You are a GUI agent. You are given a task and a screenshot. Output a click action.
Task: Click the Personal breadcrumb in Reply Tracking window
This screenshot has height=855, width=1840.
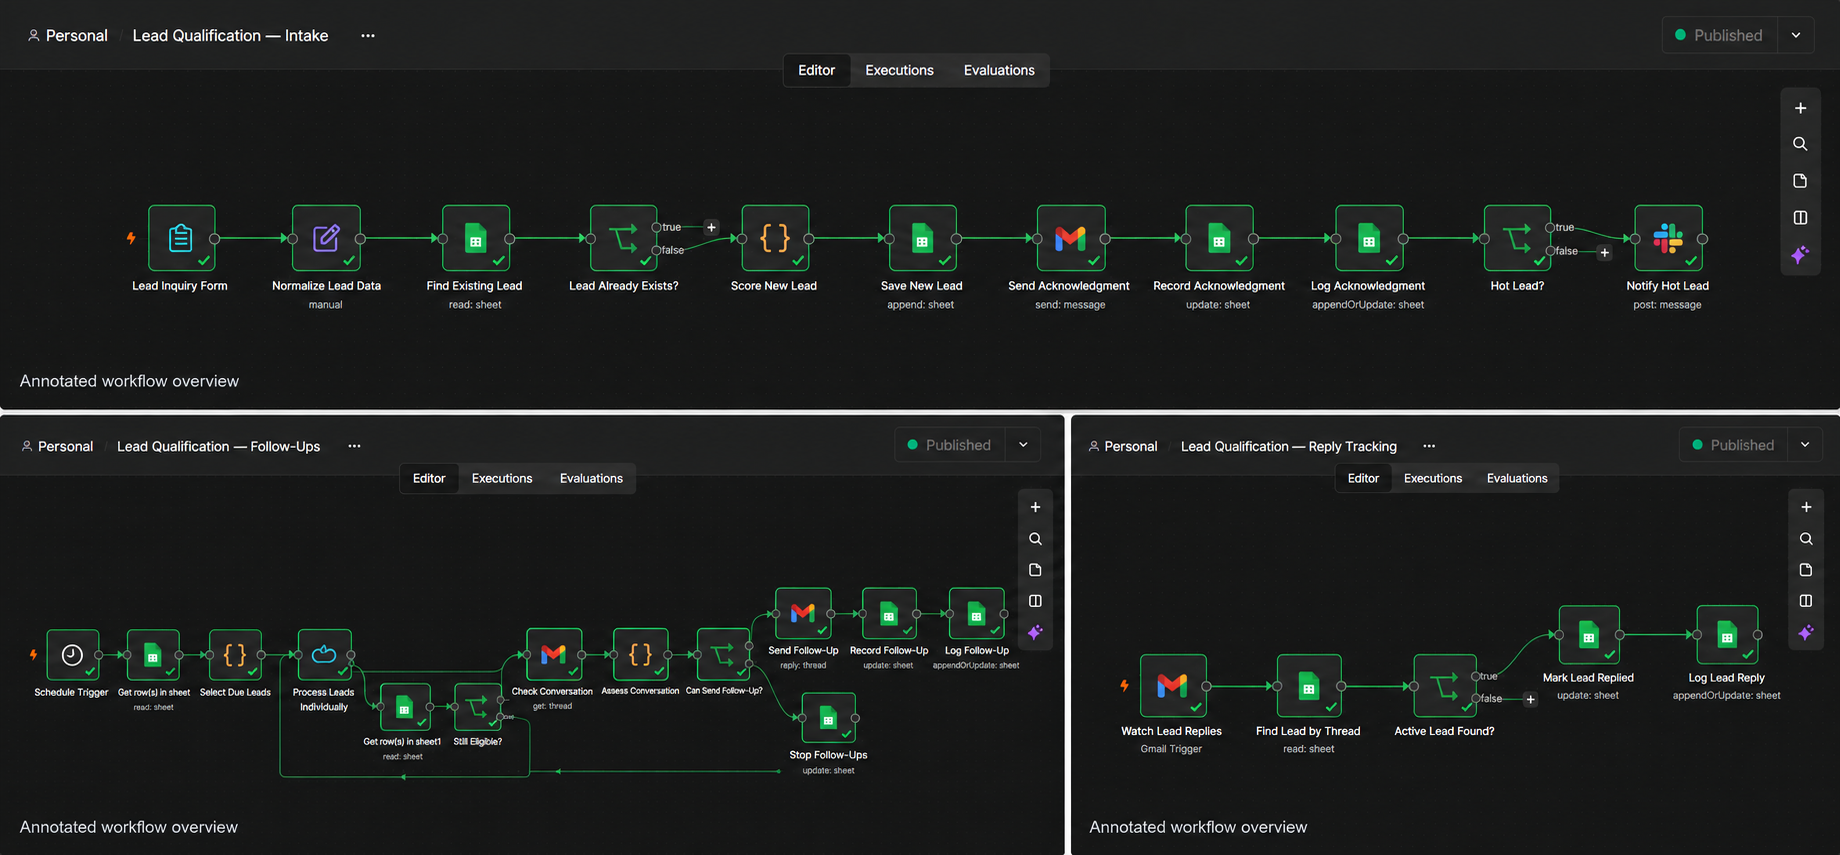[1123, 446]
